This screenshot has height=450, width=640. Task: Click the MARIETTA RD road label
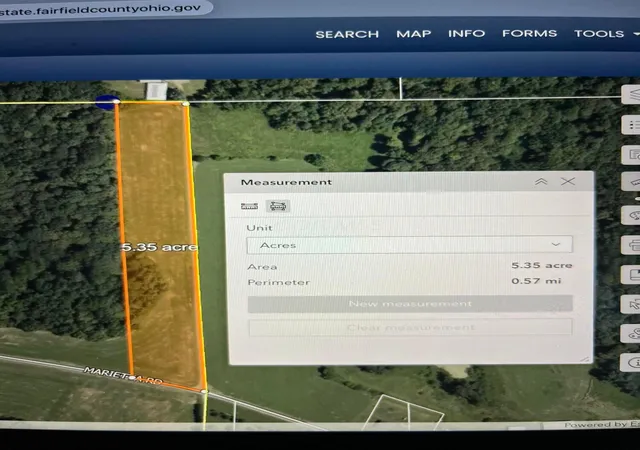(123, 376)
